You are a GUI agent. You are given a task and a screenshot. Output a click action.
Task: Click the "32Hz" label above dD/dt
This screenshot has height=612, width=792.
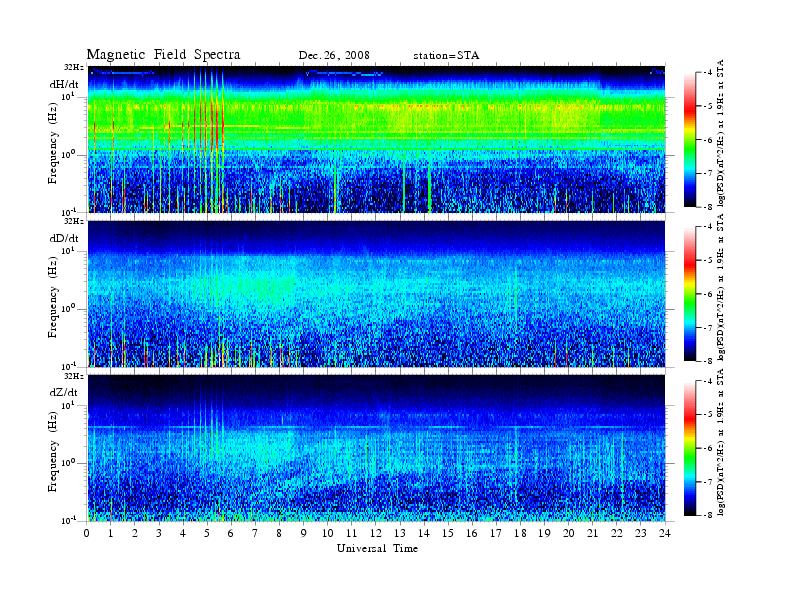point(74,221)
